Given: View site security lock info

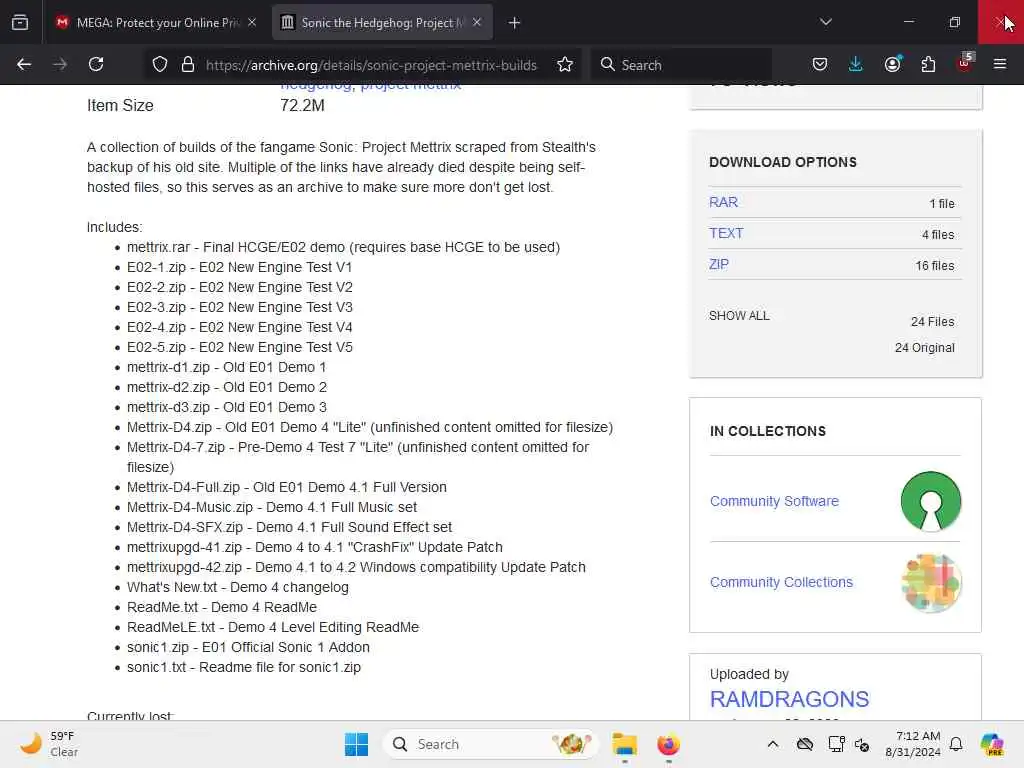Looking at the screenshot, I should pos(188,64).
